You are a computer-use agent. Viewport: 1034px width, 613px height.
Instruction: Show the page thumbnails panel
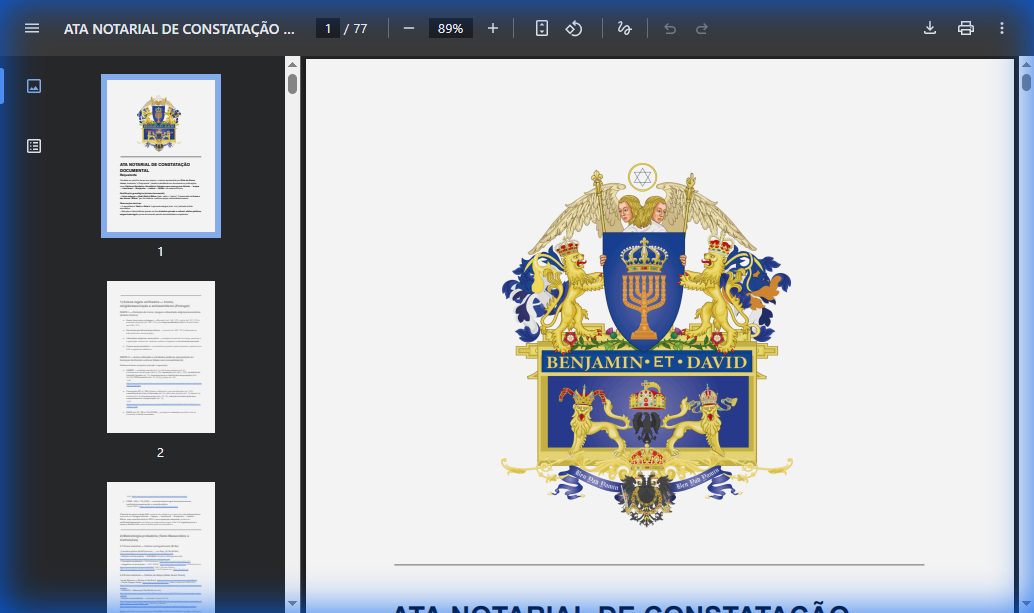click(x=34, y=85)
